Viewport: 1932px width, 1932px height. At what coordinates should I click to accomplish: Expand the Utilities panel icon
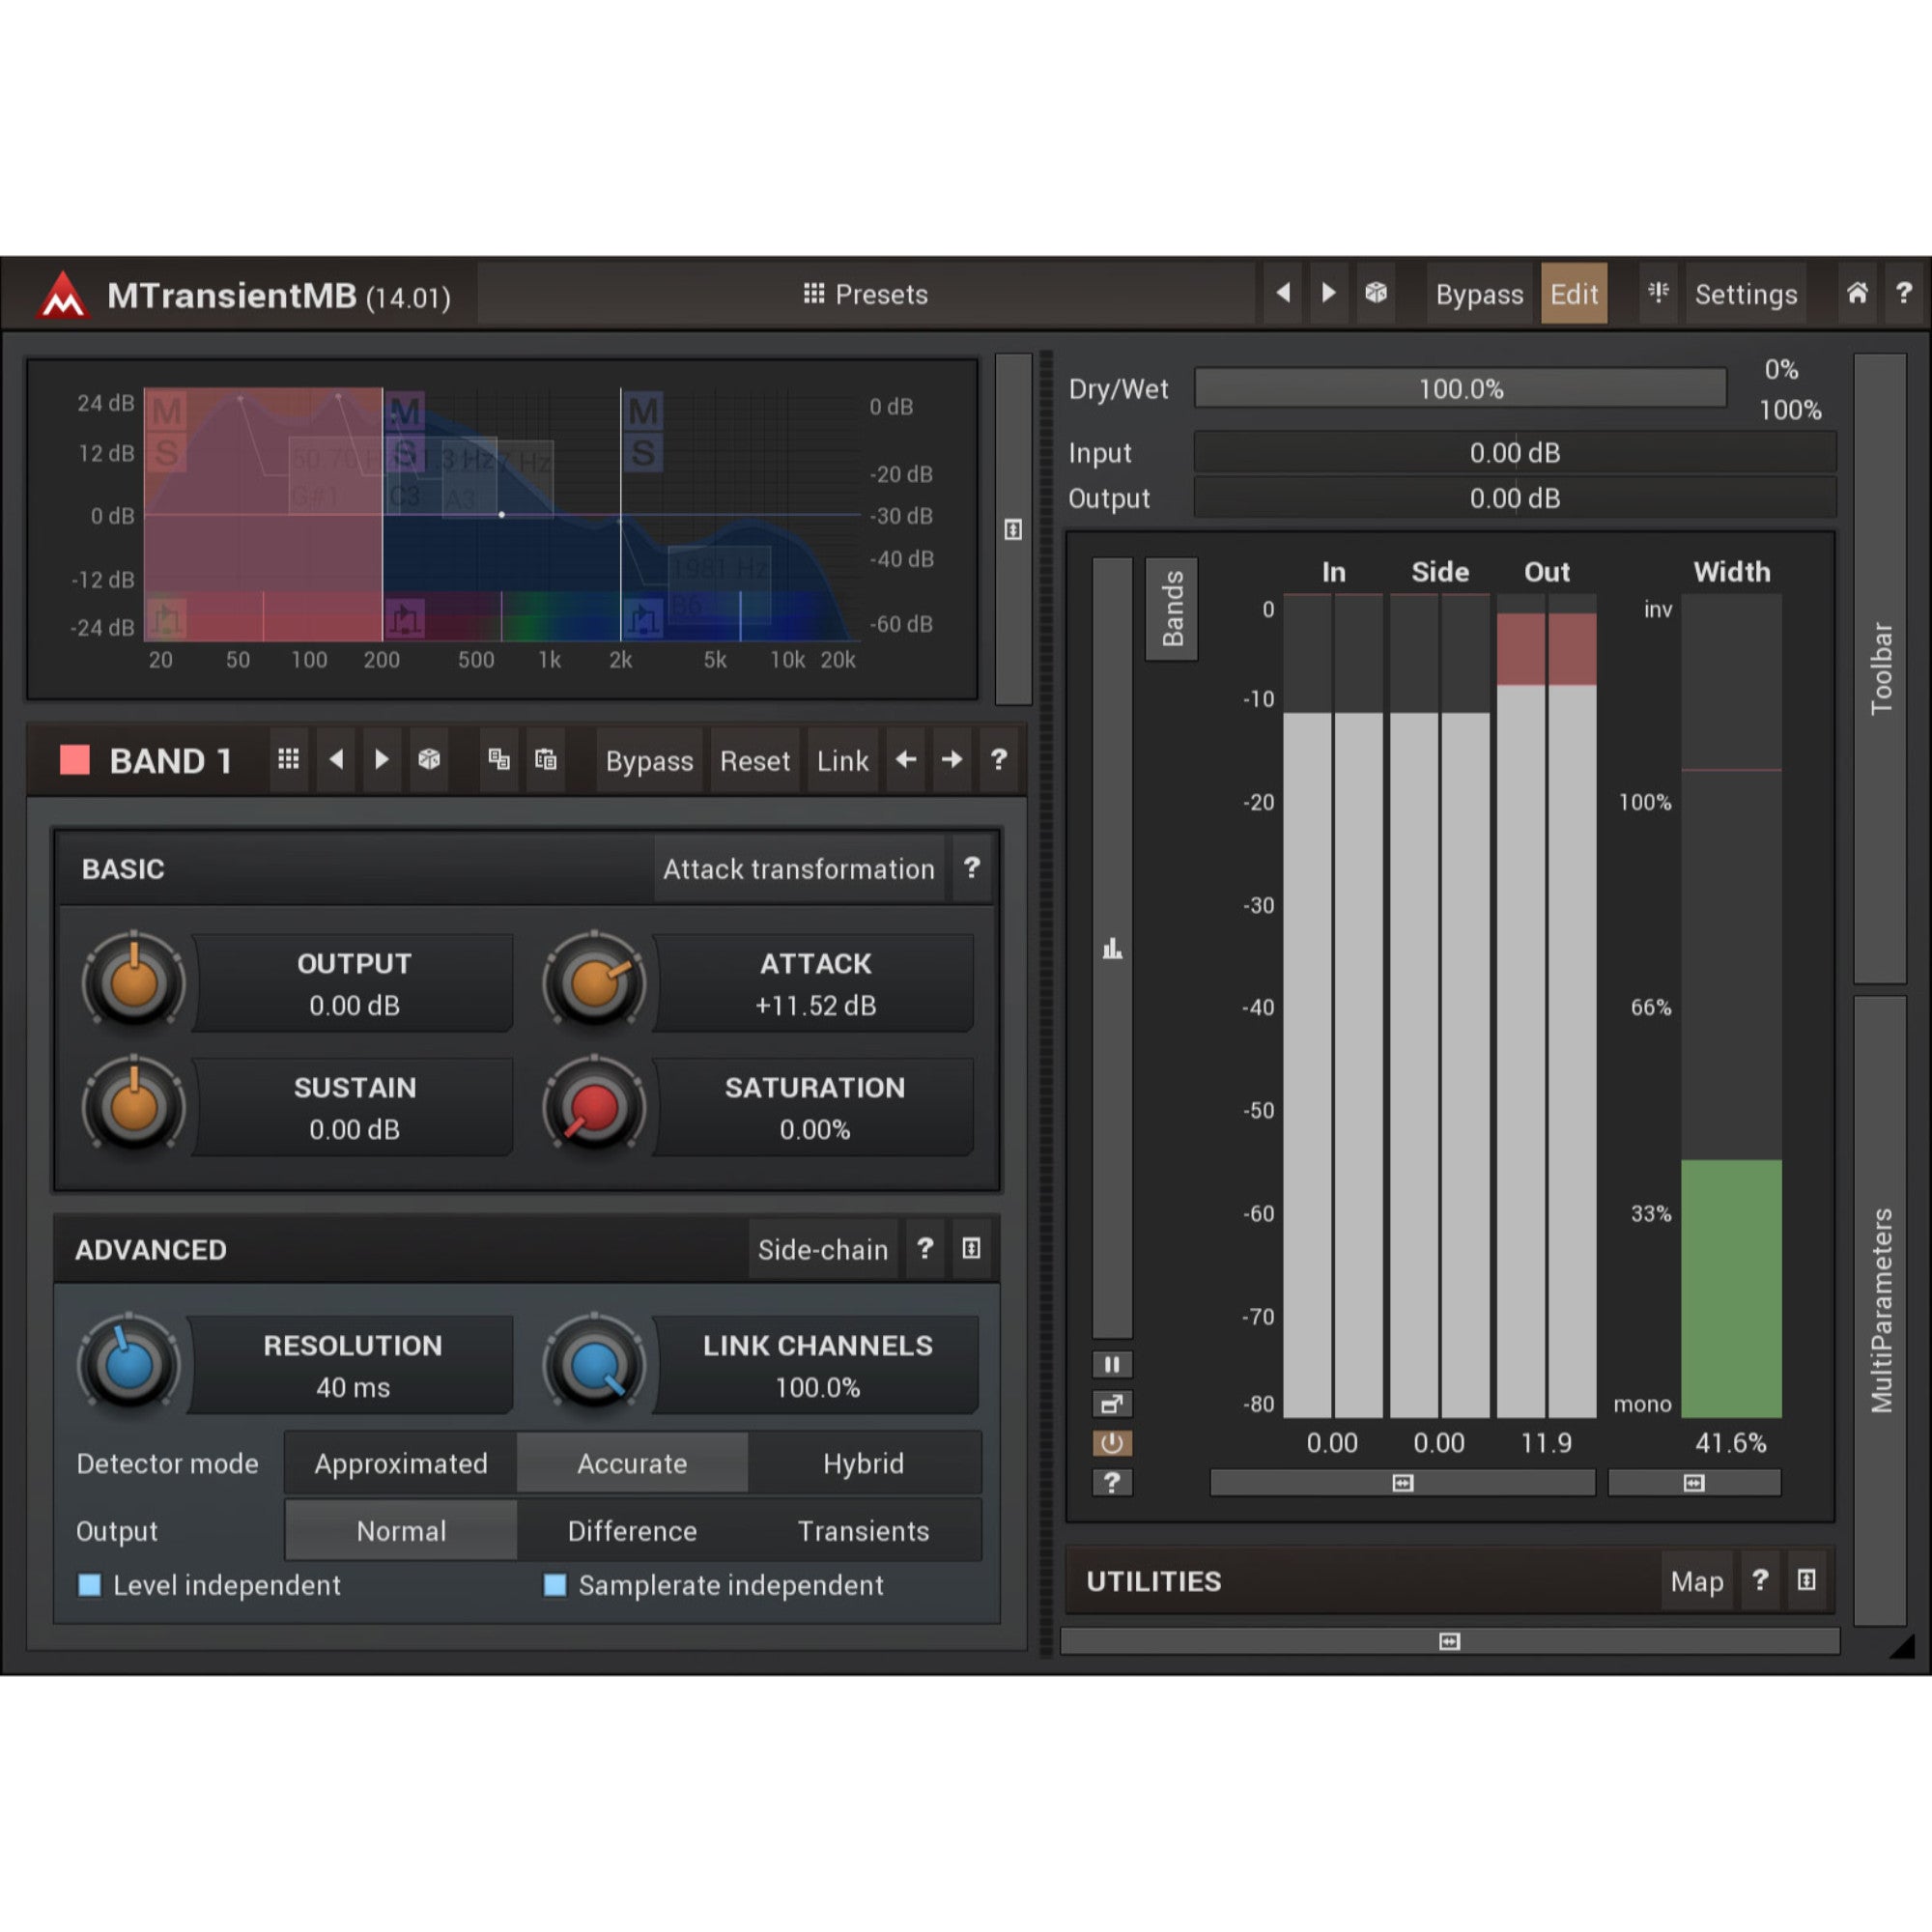1806,1580
